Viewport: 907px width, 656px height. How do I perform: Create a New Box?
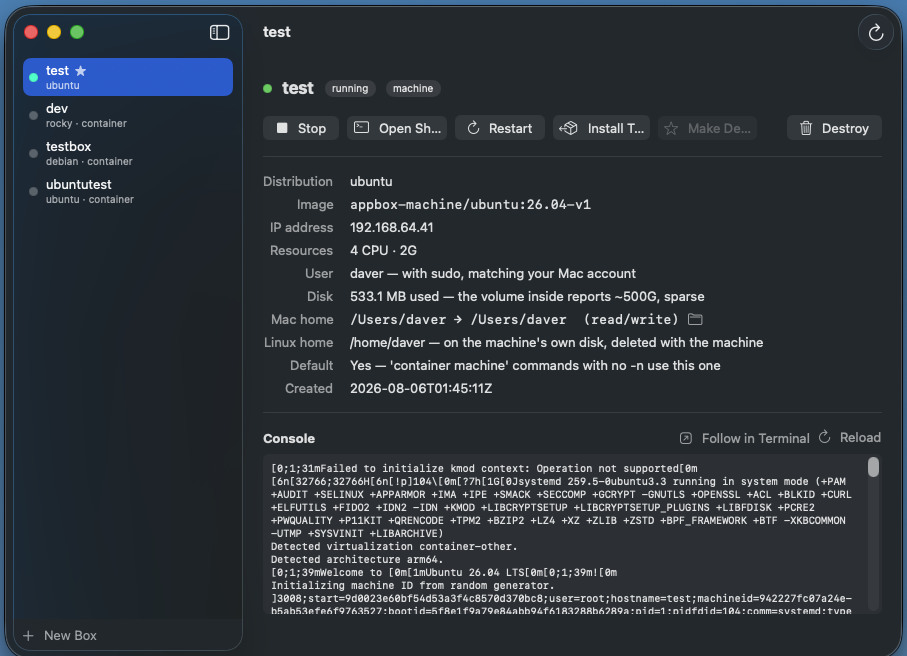coord(60,636)
